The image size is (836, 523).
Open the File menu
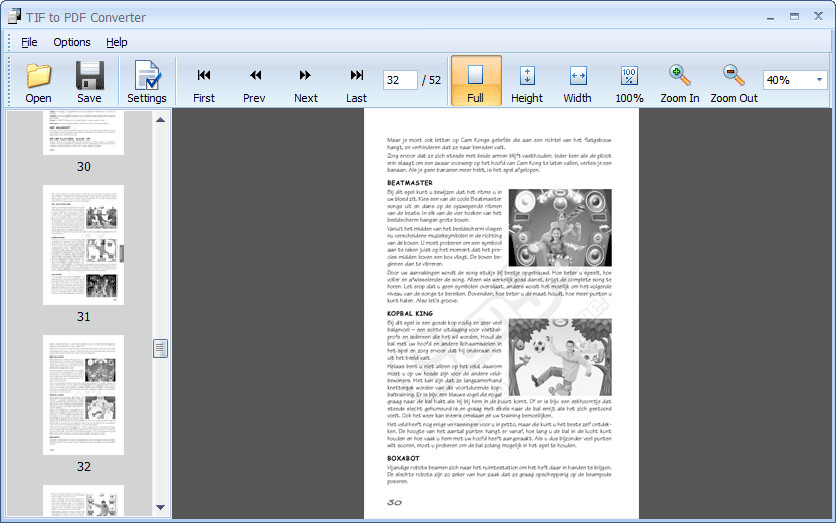pos(29,42)
